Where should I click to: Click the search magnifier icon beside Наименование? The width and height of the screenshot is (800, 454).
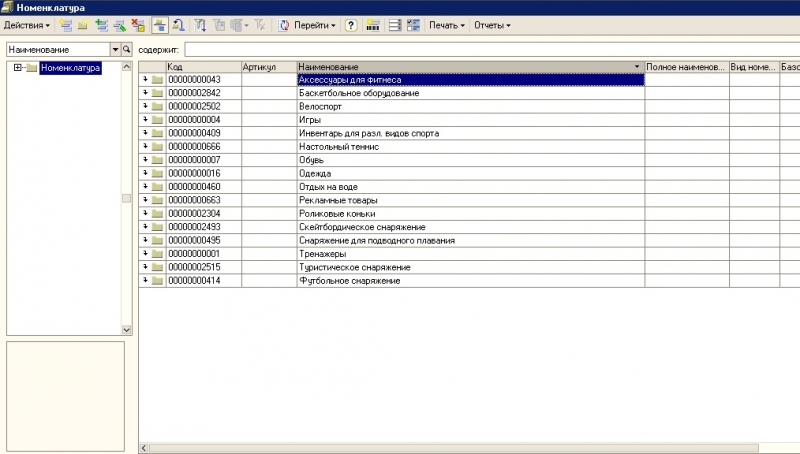point(127,49)
